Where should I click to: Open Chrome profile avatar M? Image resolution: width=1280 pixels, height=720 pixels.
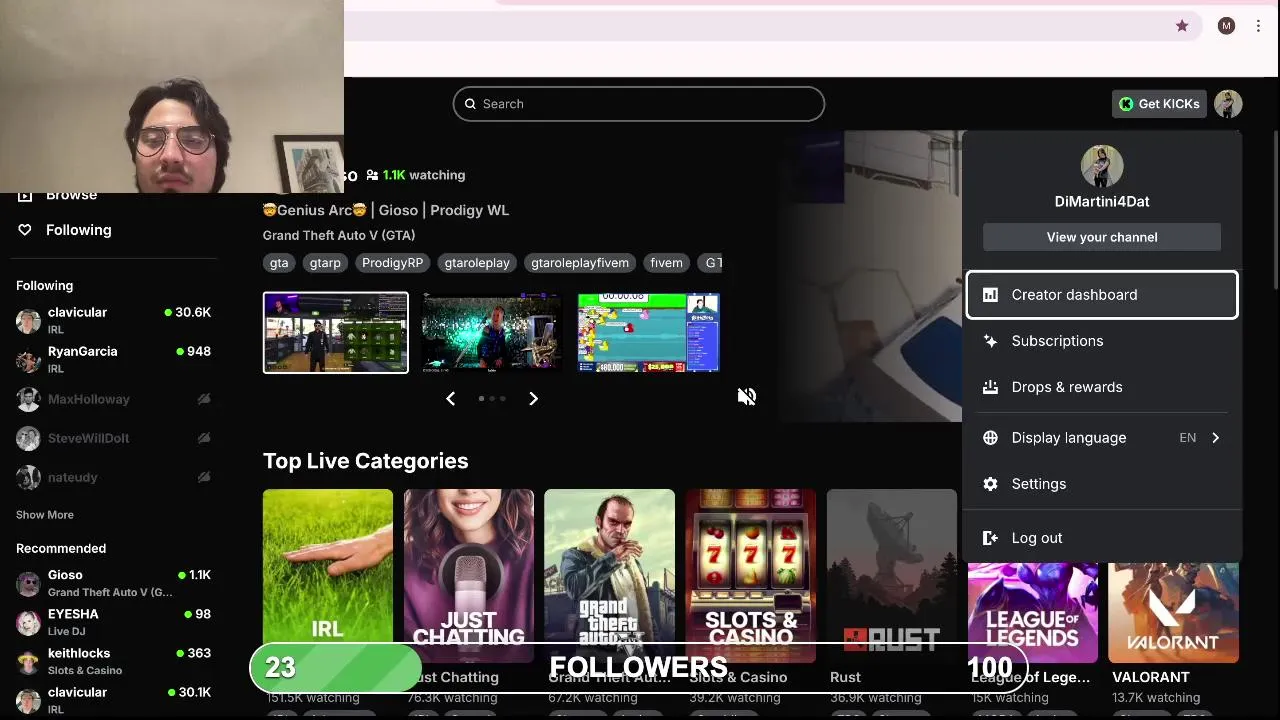[1226, 26]
